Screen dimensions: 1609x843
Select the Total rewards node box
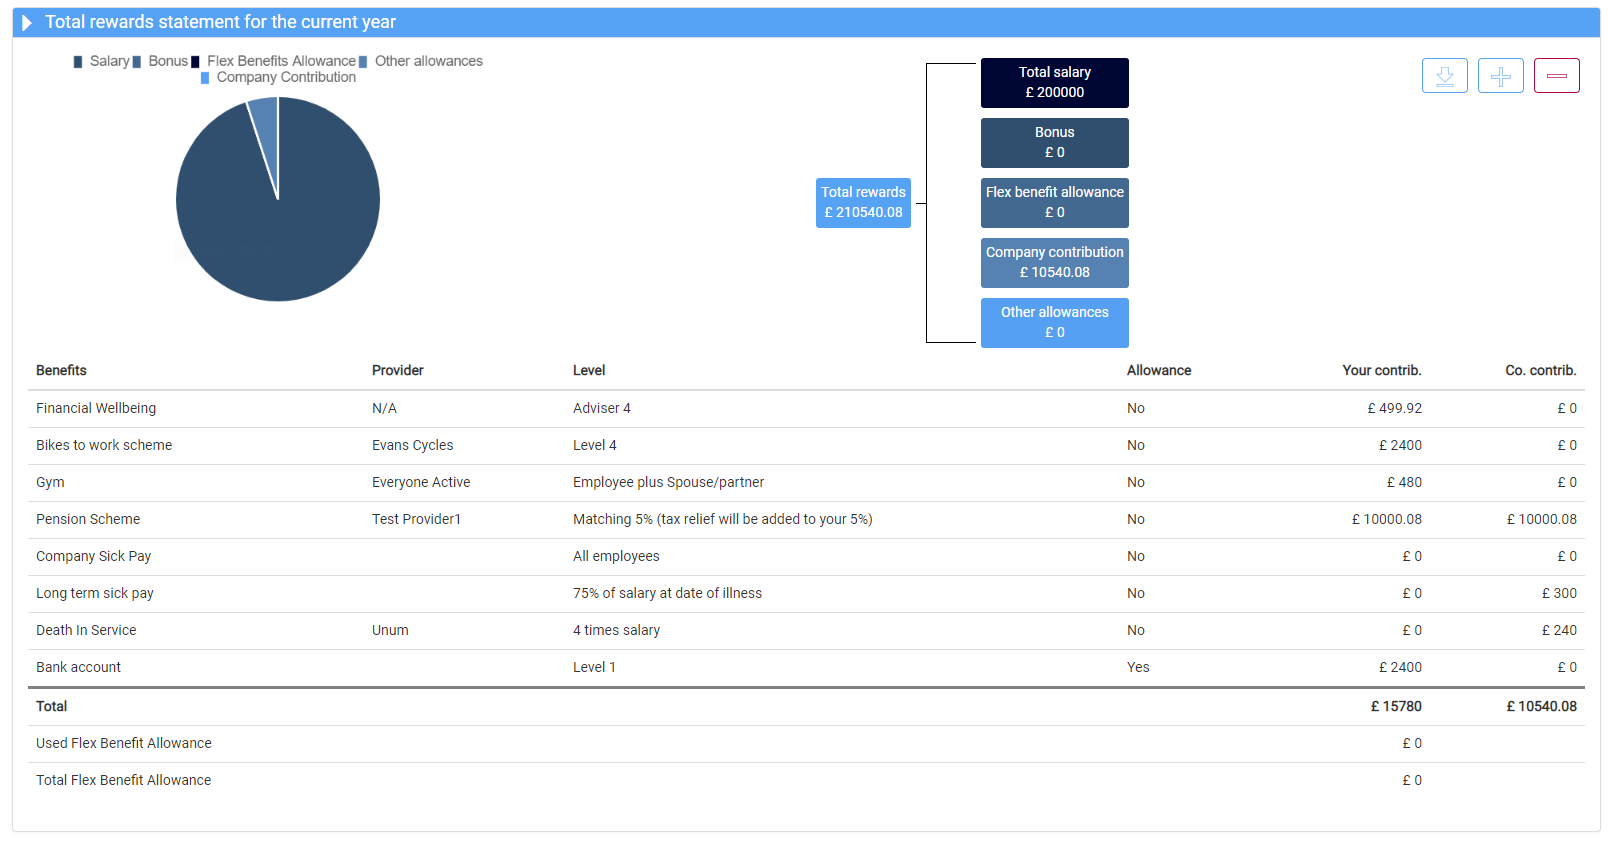point(863,202)
